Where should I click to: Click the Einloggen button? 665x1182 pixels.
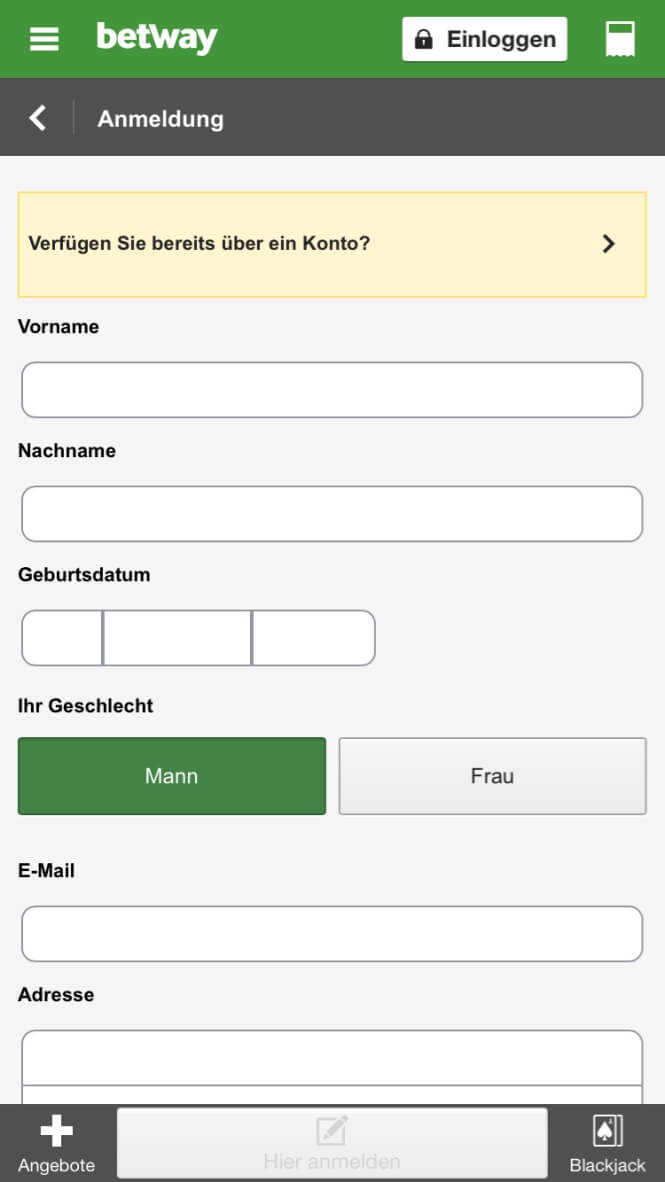484,39
